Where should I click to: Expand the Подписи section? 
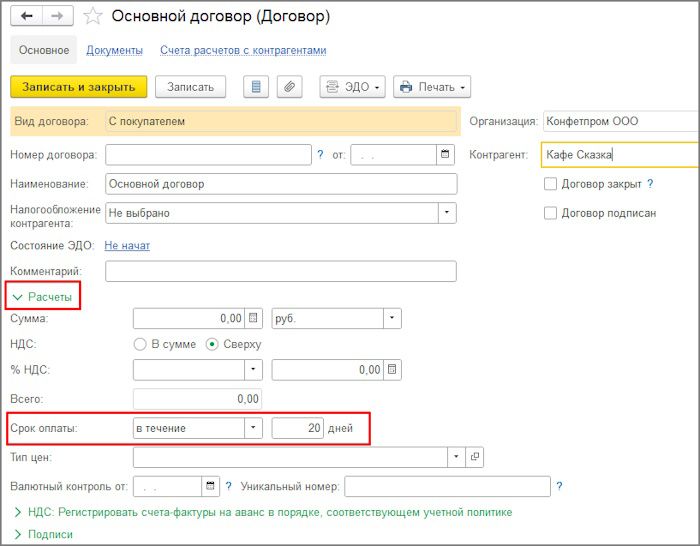tap(43, 534)
